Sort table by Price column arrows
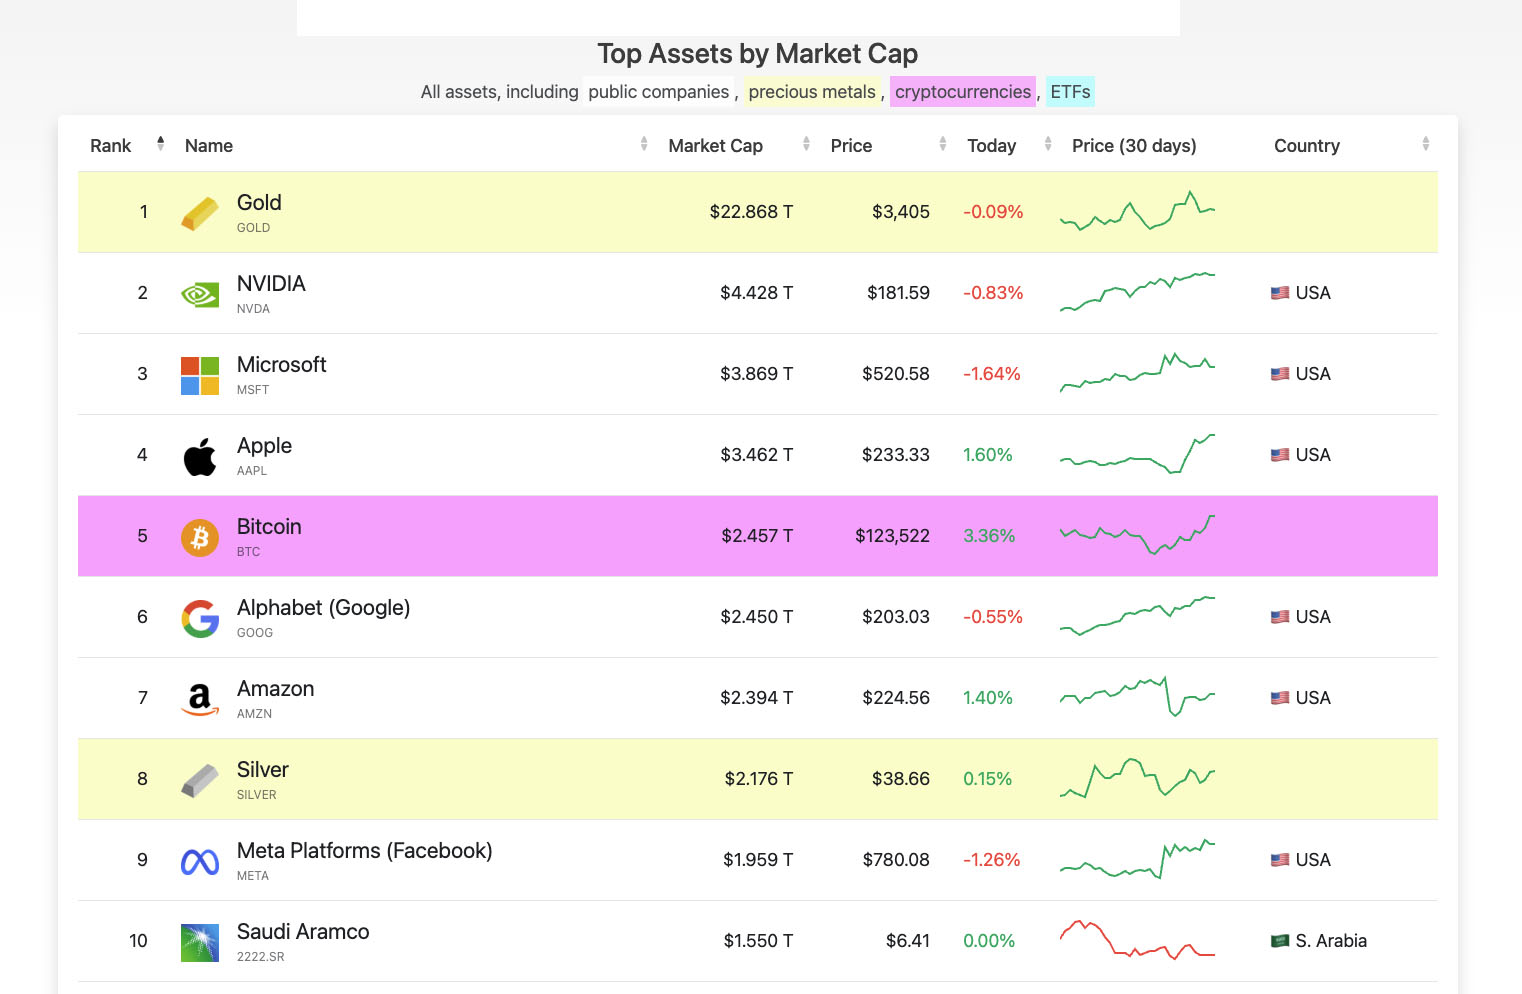1522x994 pixels. click(x=942, y=144)
